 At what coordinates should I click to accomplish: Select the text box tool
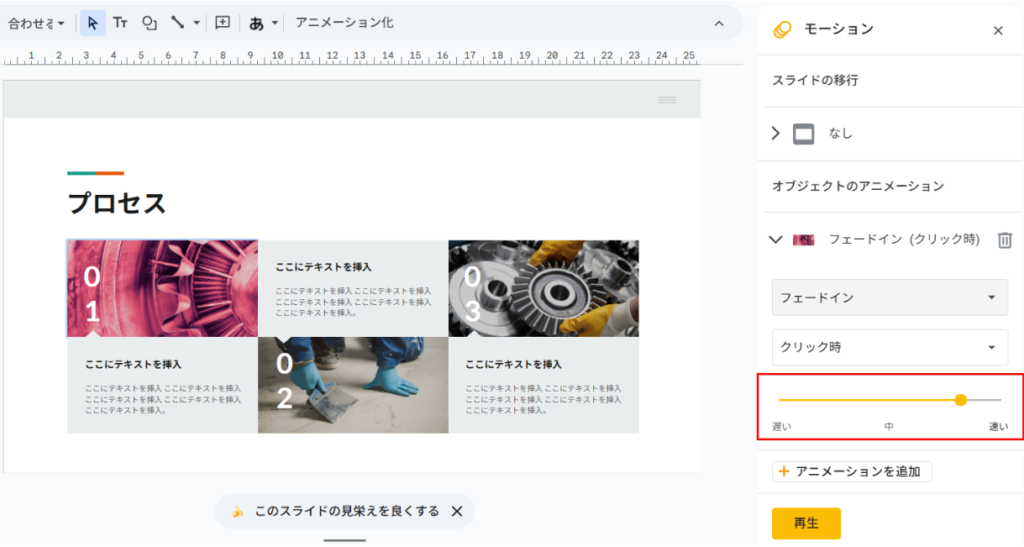[x=120, y=23]
